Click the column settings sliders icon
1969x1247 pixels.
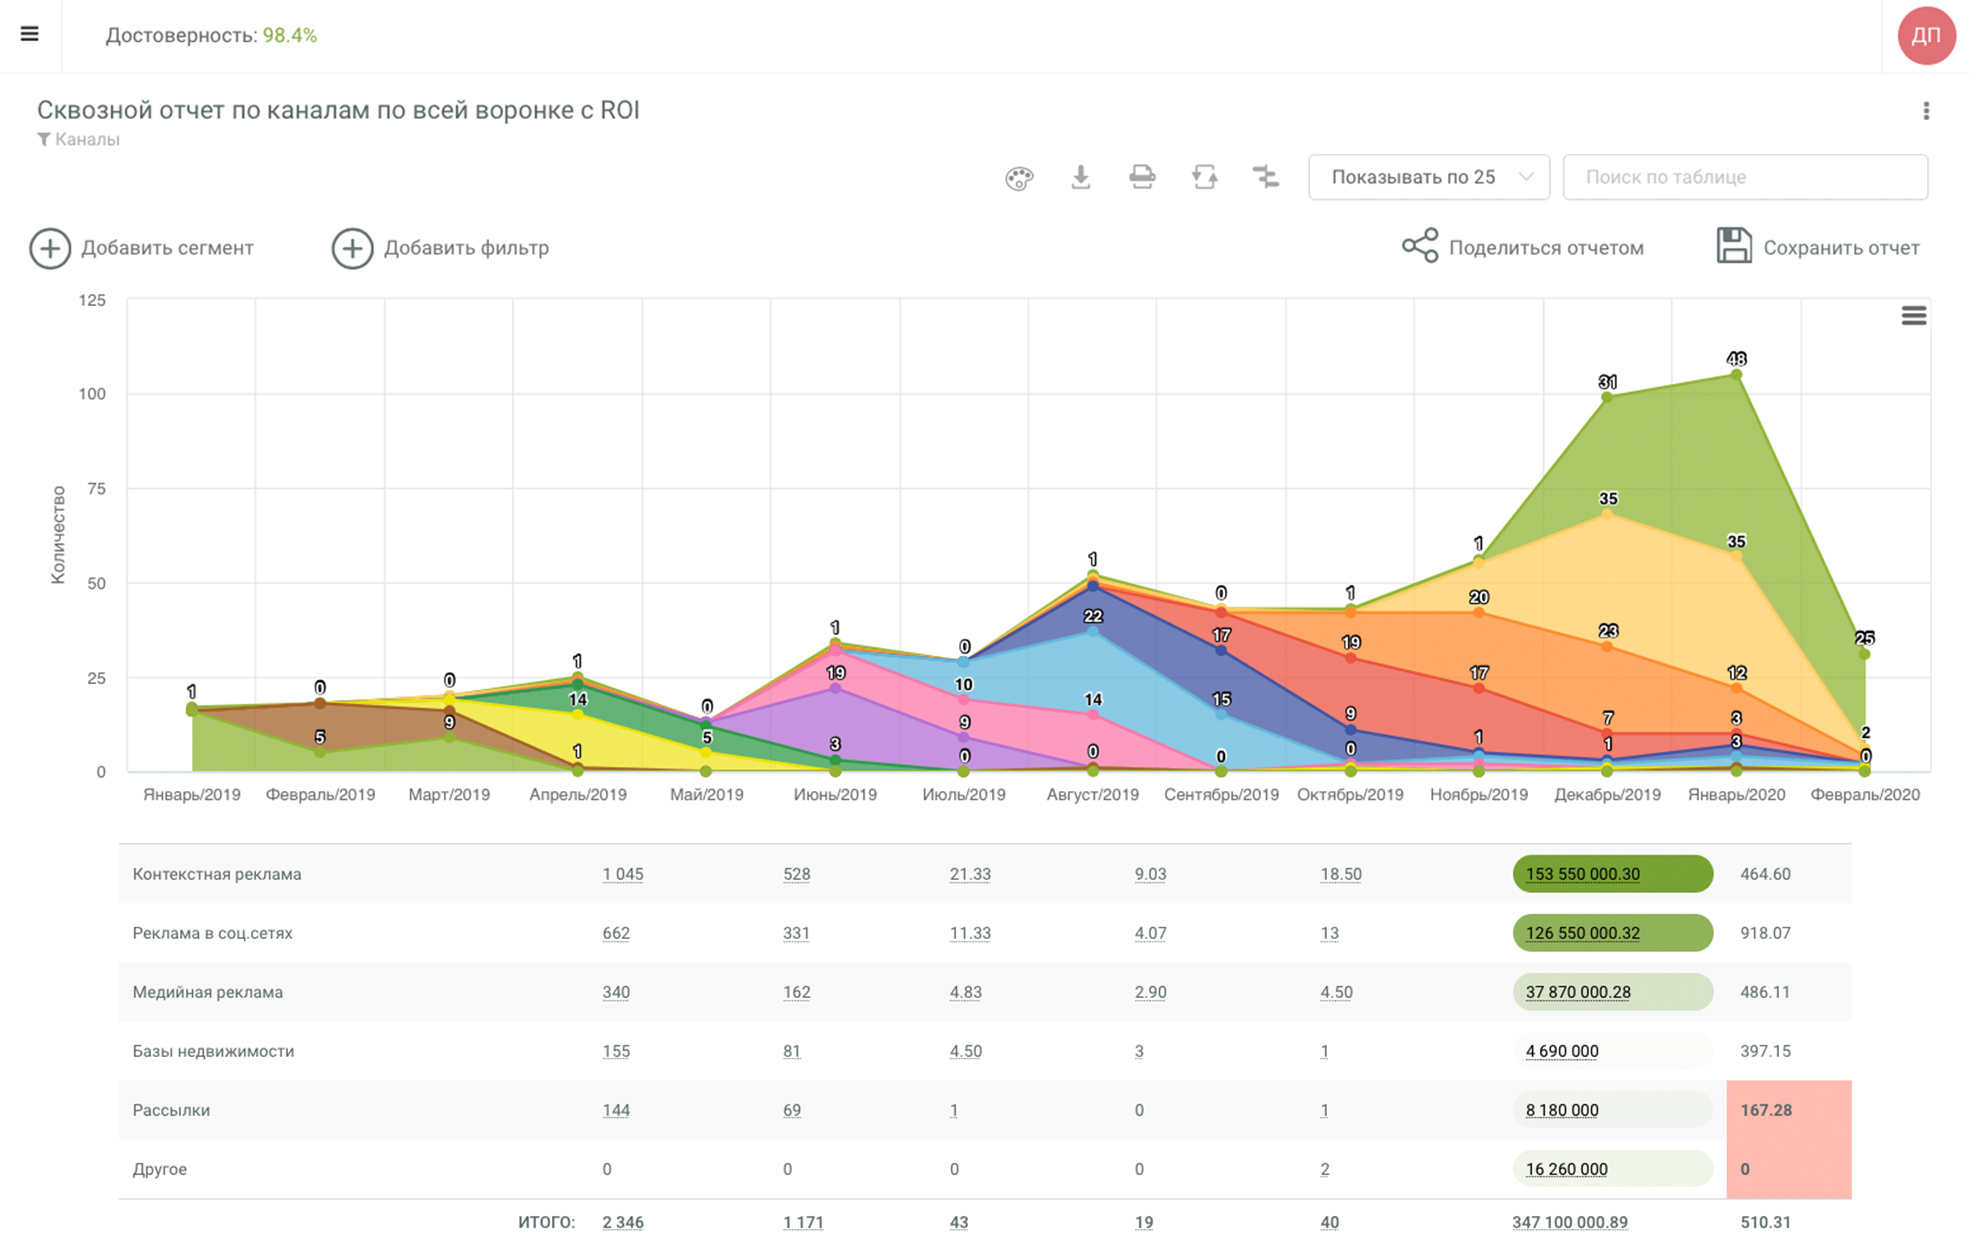pyautogui.click(x=1266, y=177)
